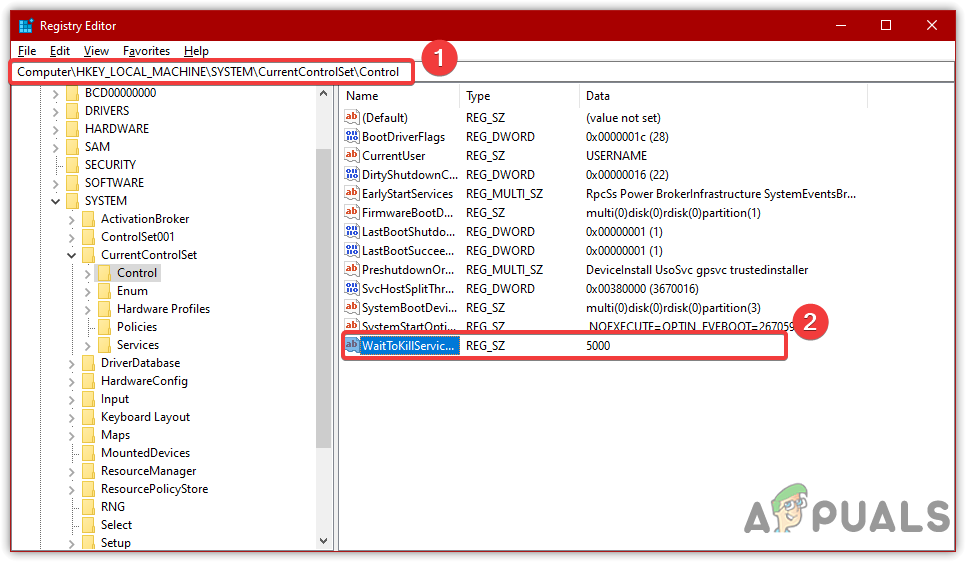Viewport: 966px width, 562px height.
Task: Open the Help menu
Action: coord(196,51)
